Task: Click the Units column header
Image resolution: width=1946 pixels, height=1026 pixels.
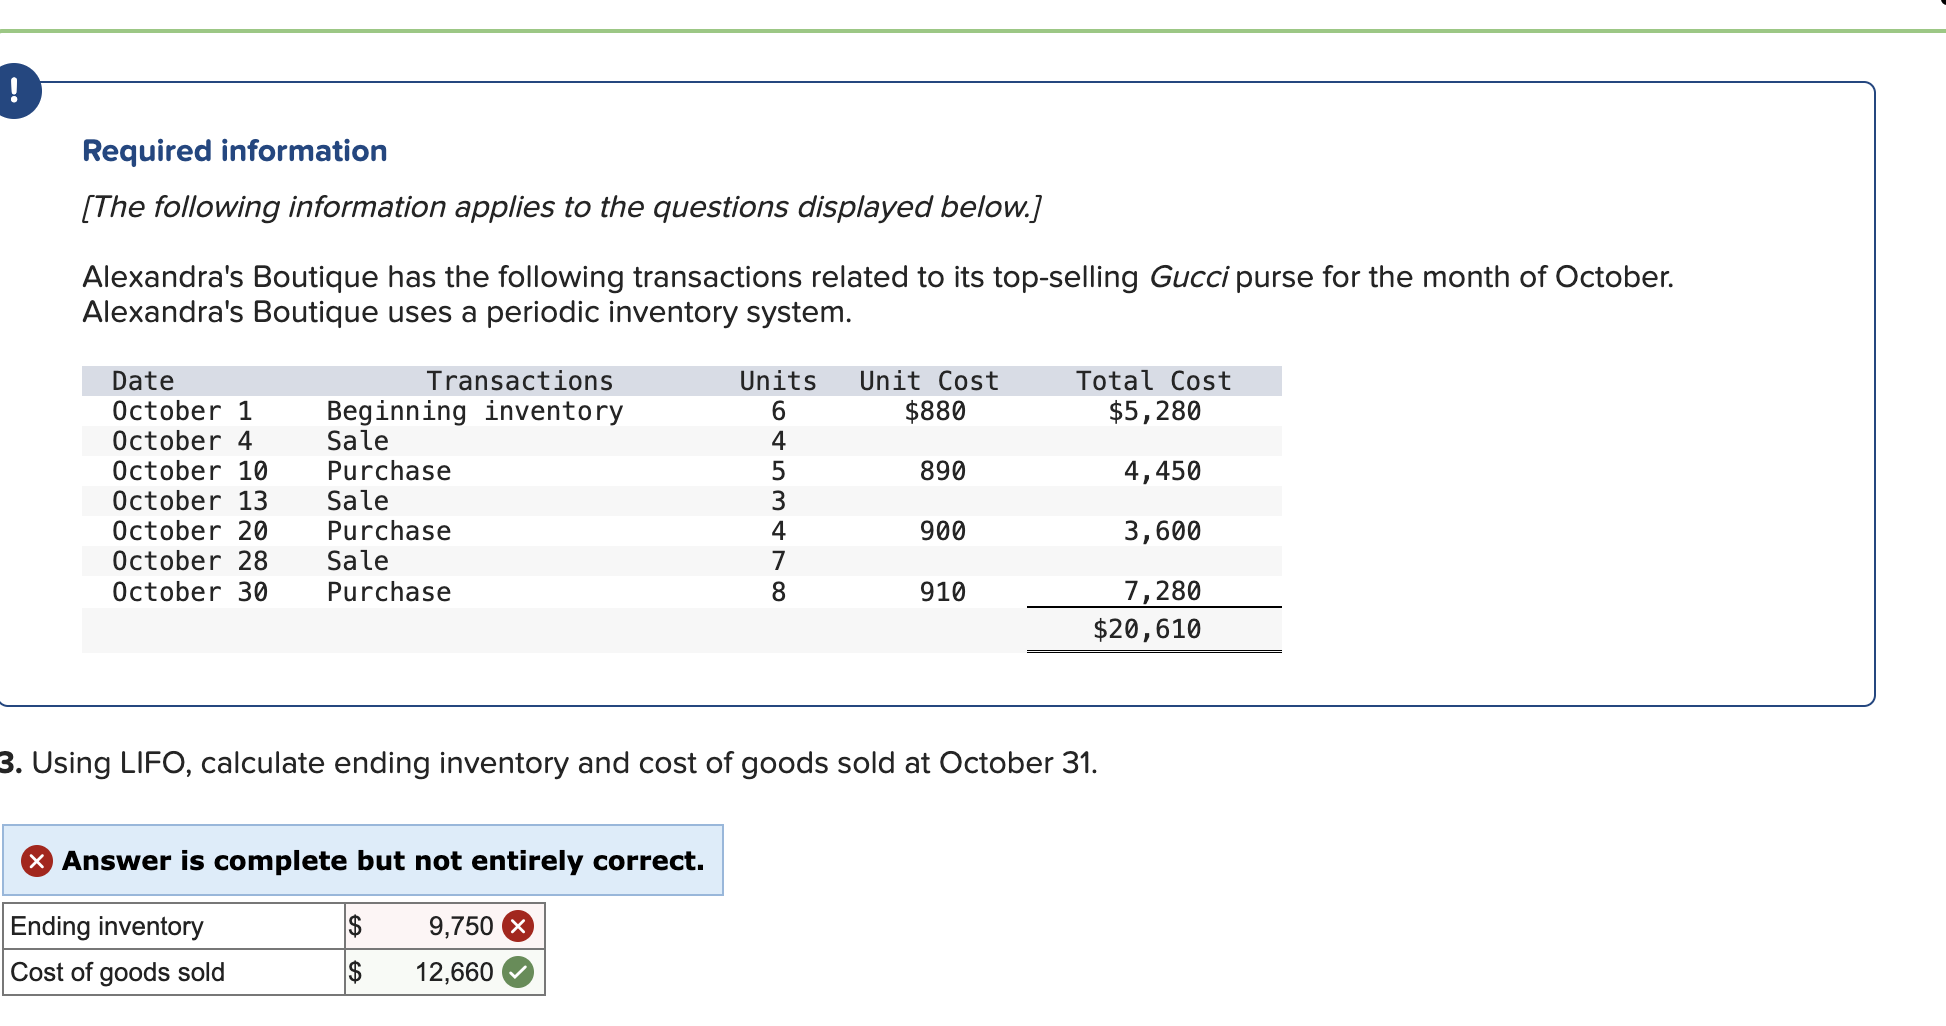Action: [778, 380]
